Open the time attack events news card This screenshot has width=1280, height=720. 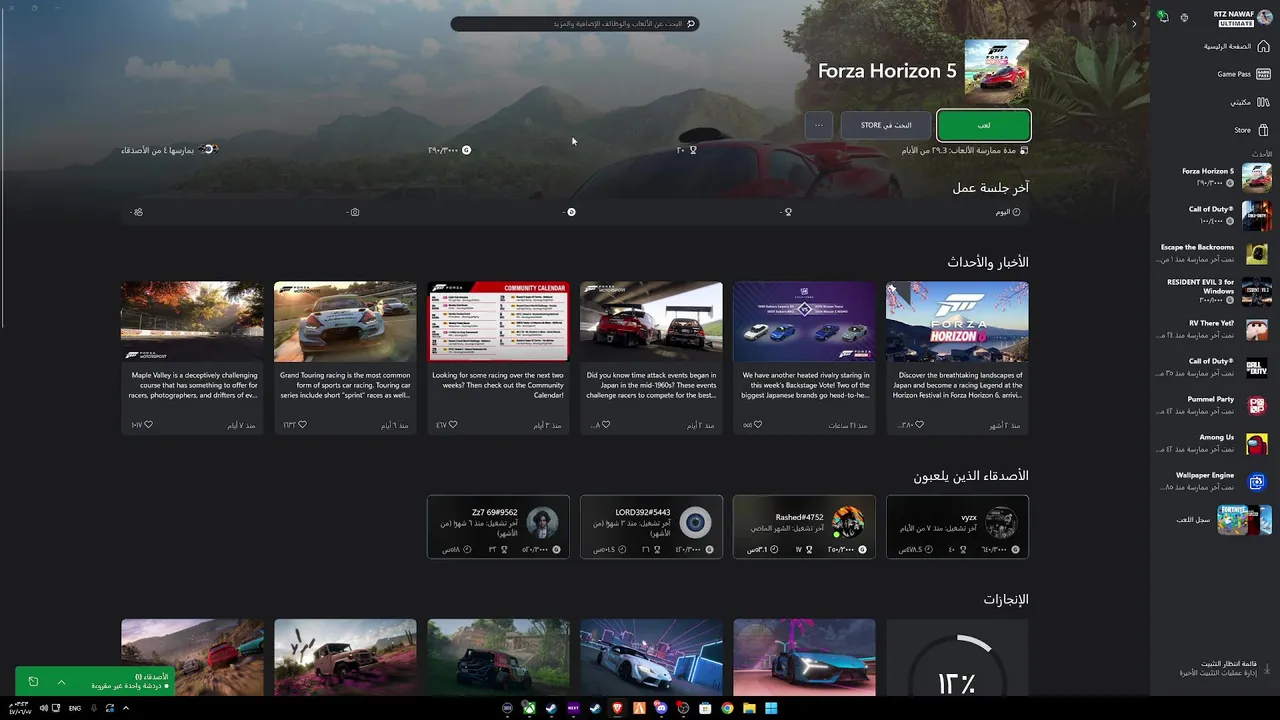[x=651, y=358]
